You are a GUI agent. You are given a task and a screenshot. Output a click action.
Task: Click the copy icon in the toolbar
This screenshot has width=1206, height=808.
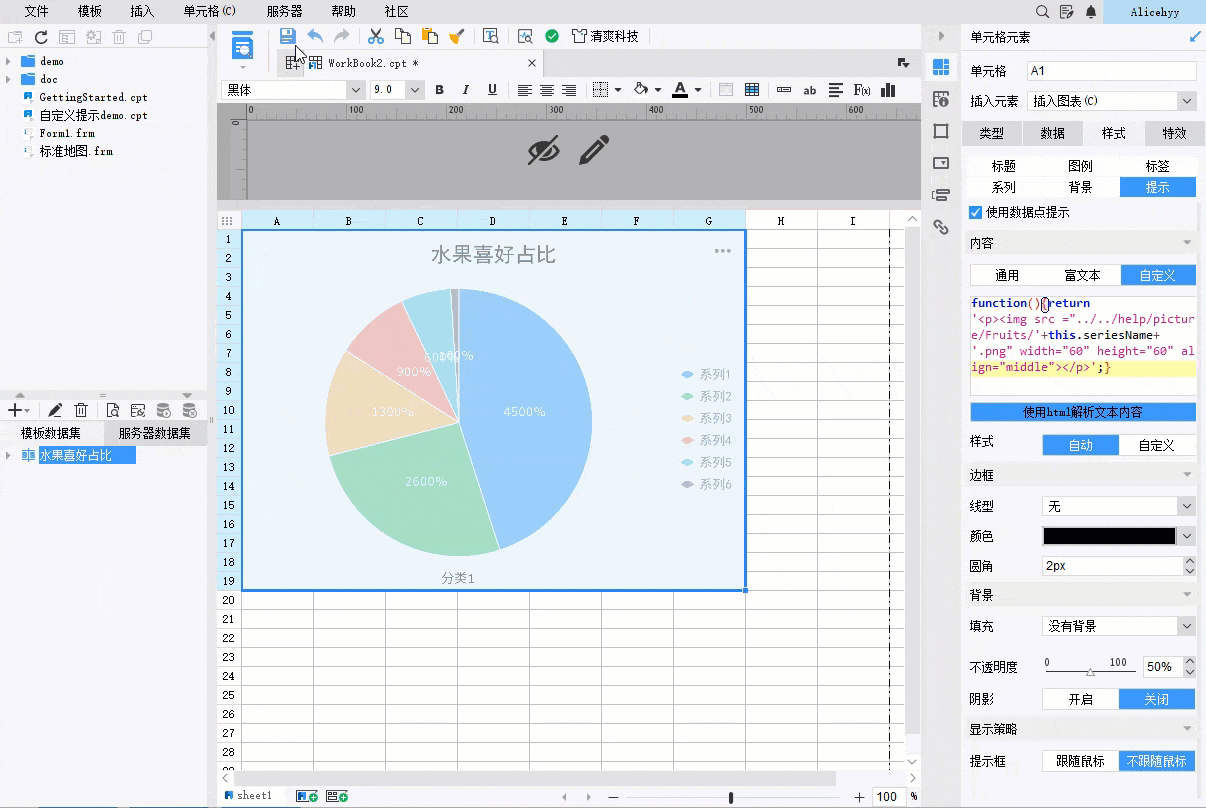[x=403, y=36]
